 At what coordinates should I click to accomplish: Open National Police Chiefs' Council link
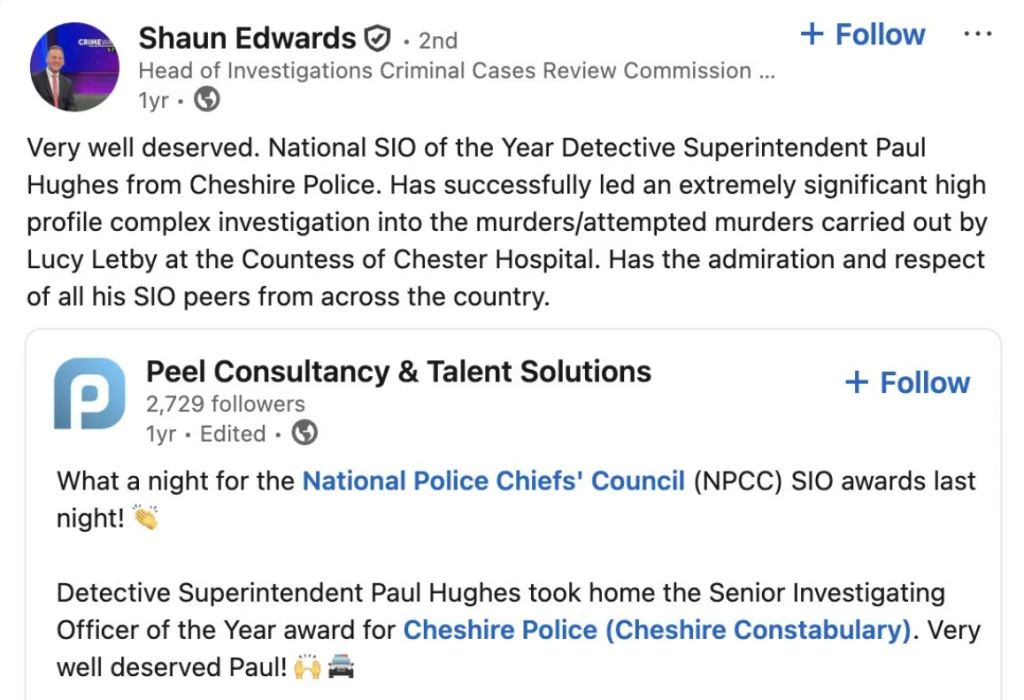pos(493,481)
